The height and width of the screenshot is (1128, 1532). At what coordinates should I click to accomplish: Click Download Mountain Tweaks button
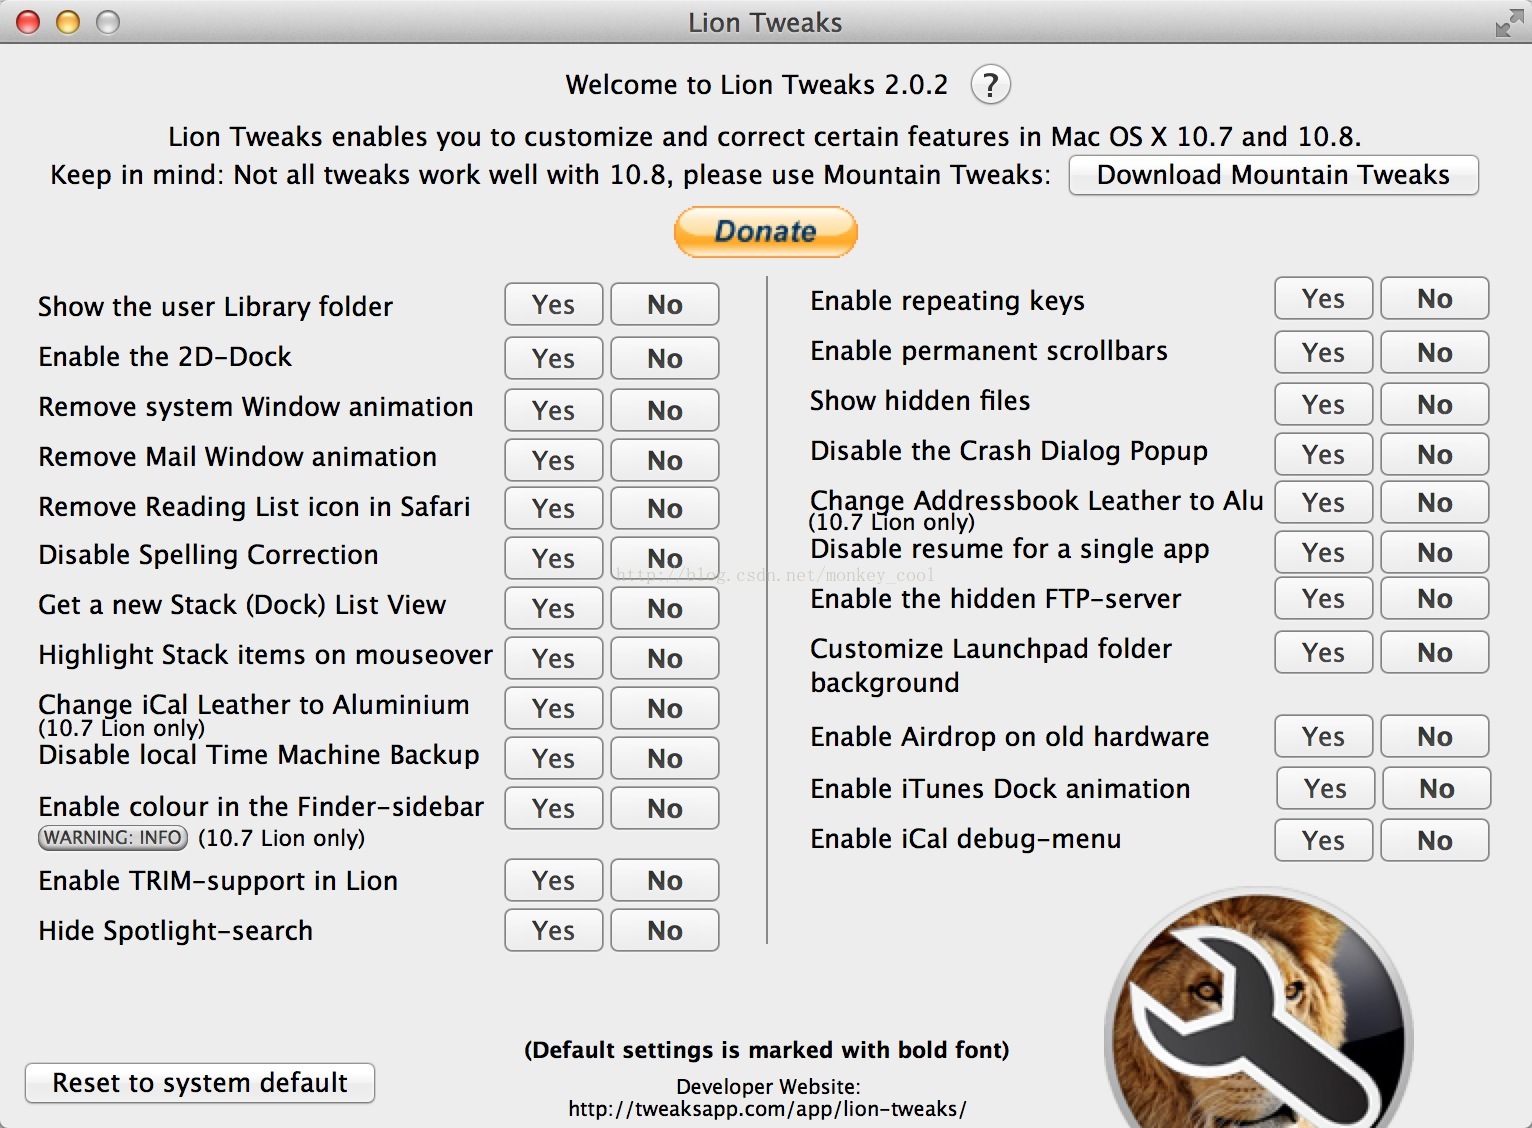(x=1273, y=175)
